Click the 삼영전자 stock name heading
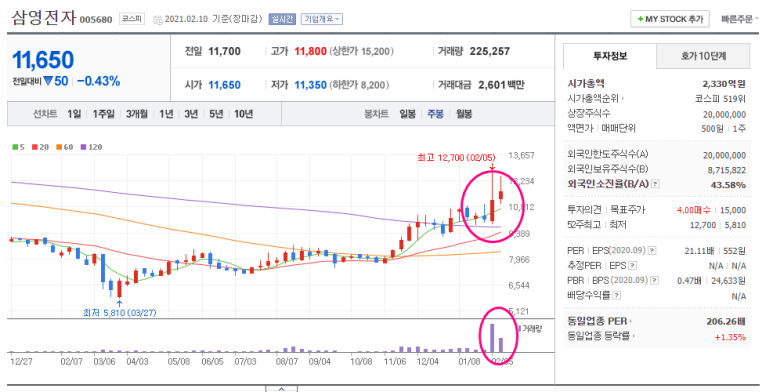This screenshot has width=773, height=392. (44, 18)
